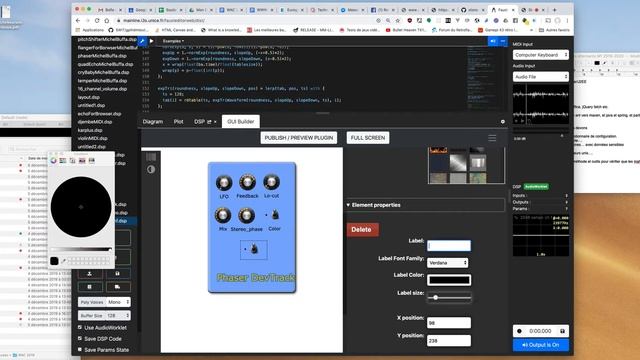Viewport: 640px width, 360px height.
Task: Select the LFO knob on the pedal
Action: [x=224, y=183]
